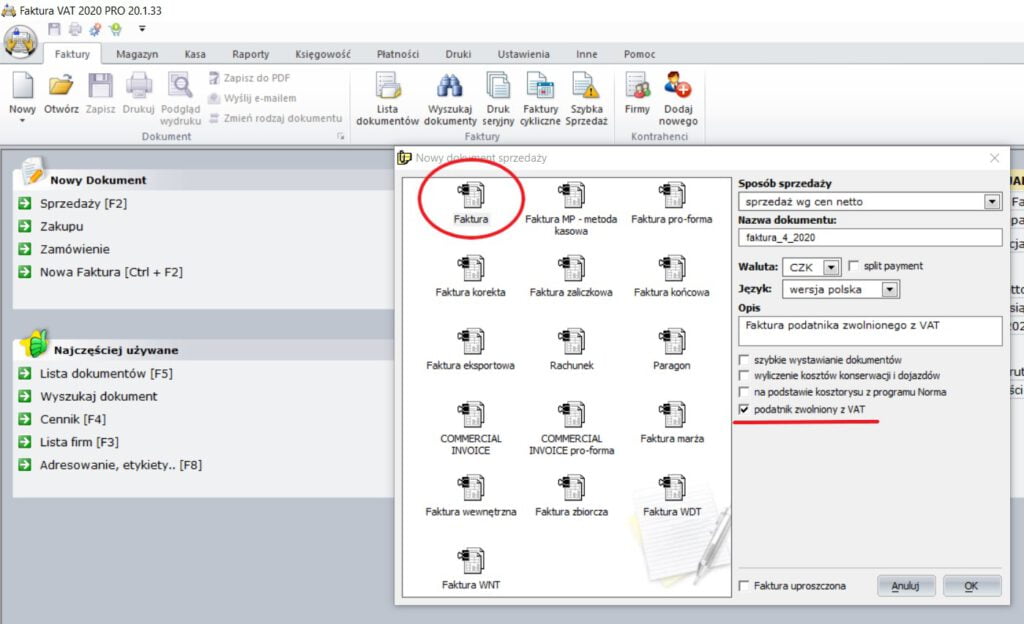The height and width of the screenshot is (624, 1024).
Task: Select COMMERCIAL INVOICE icon
Action: [471, 414]
